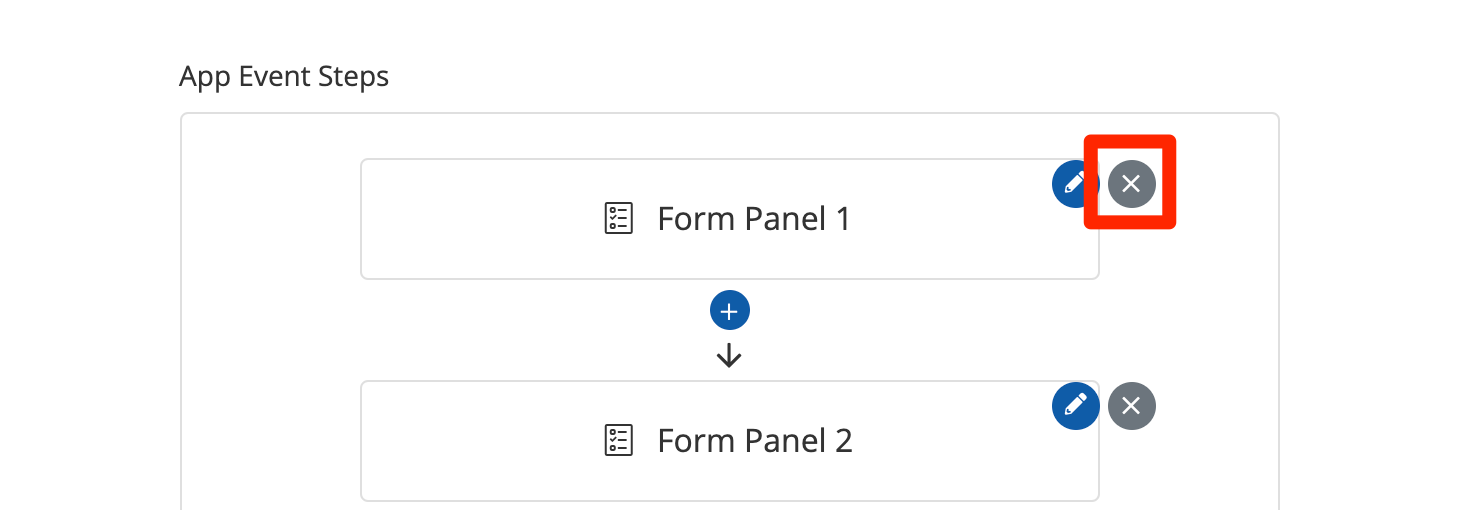This screenshot has width=1458, height=510.
Task: Select the Form Panel 1 label text
Action: [x=753, y=218]
